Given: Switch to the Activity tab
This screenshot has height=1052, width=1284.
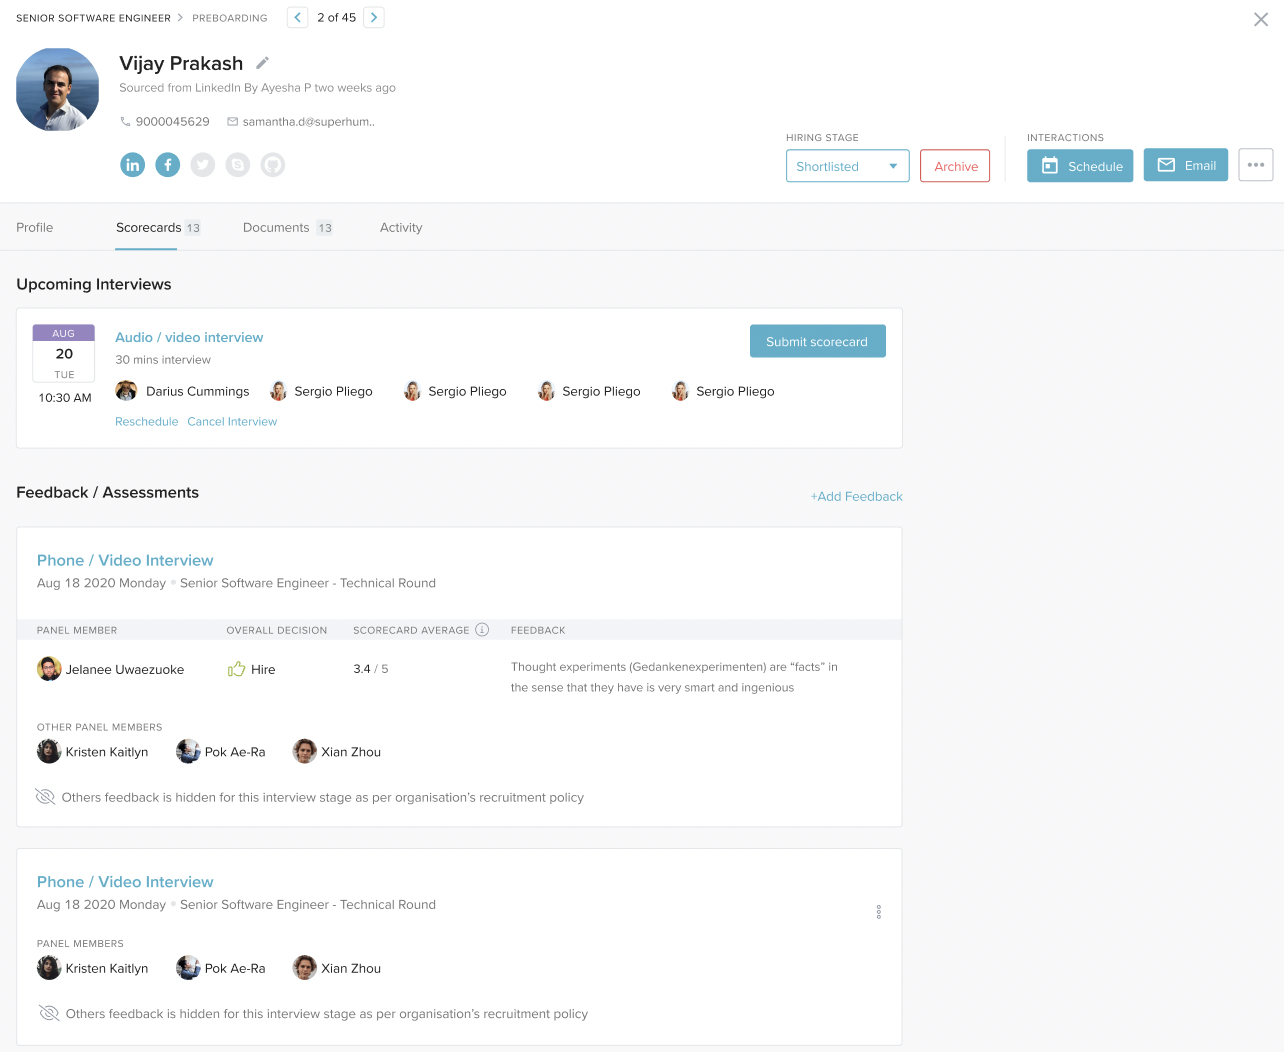Looking at the screenshot, I should point(401,228).
